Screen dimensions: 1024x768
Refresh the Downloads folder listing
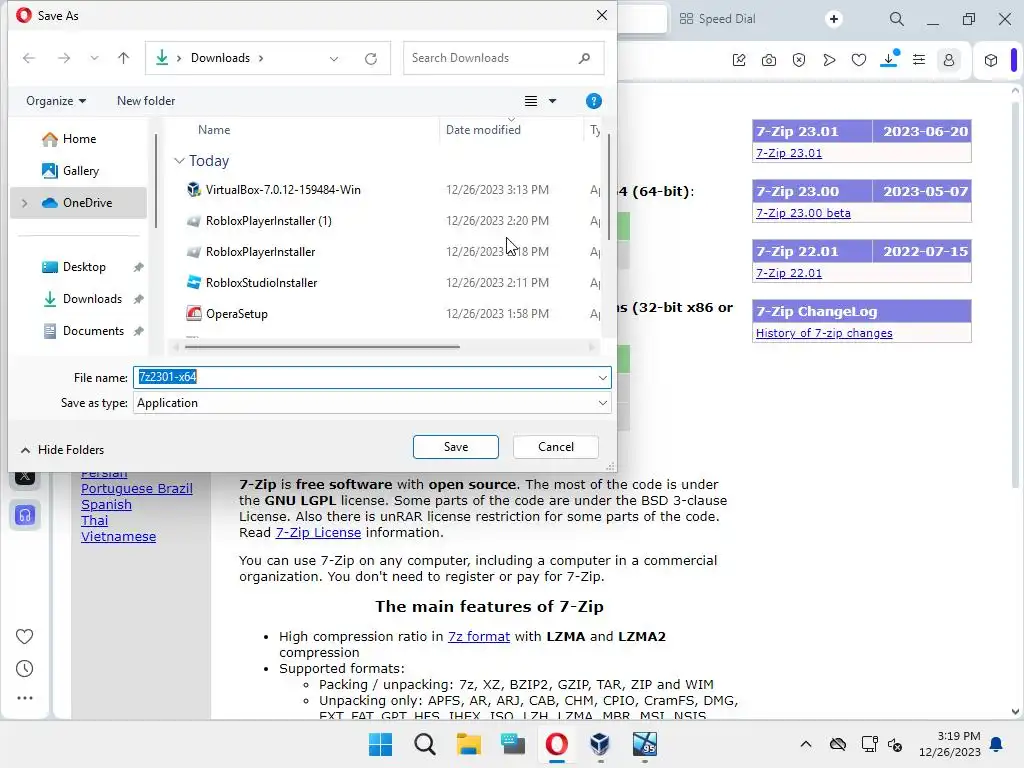(371, 59)
